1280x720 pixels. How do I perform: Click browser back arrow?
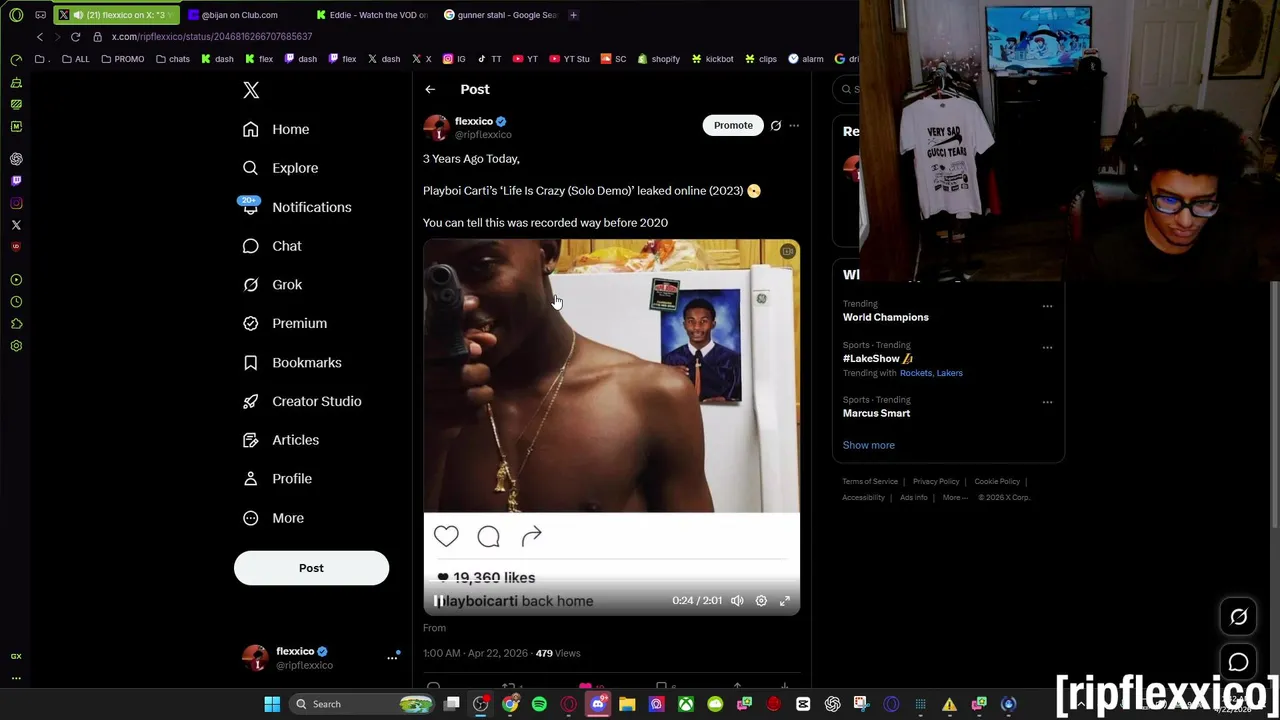(x=40, y=37)
